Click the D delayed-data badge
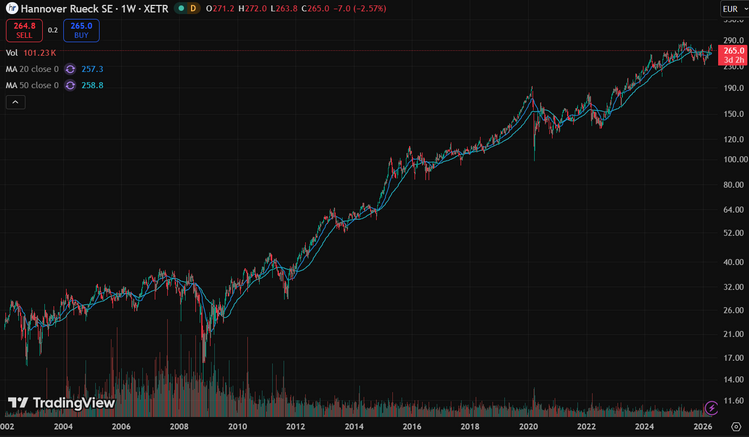Image resolution: width=749 pixels, height=437 pixels. [193, 9]
